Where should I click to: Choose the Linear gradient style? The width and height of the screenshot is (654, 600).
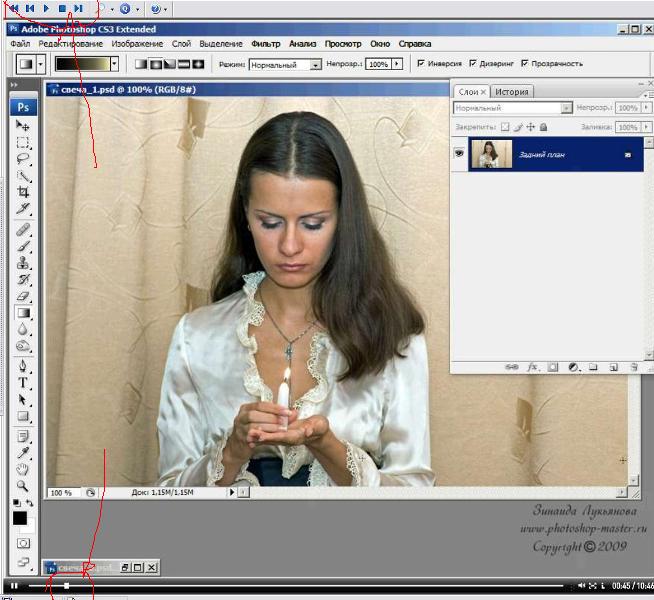pyautogui.click(x=141, y=64)
